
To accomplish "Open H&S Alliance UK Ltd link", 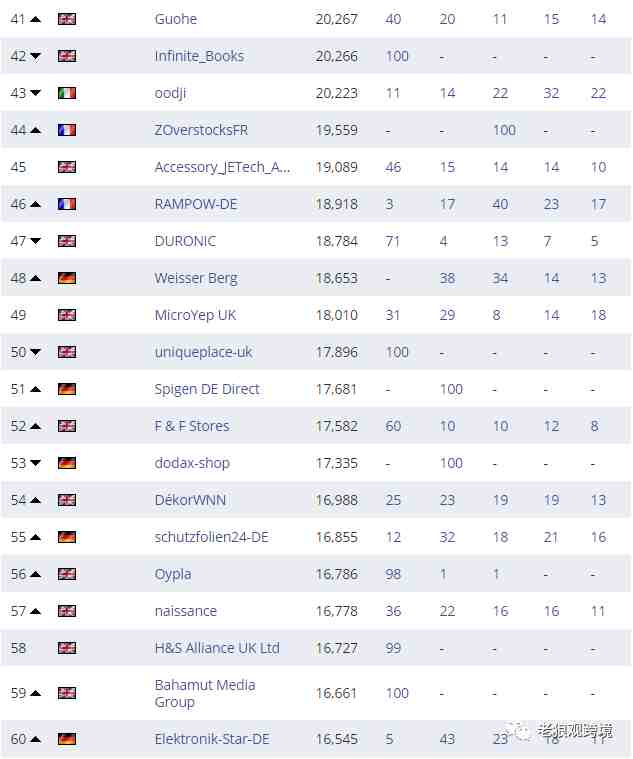I will (217, 648).
